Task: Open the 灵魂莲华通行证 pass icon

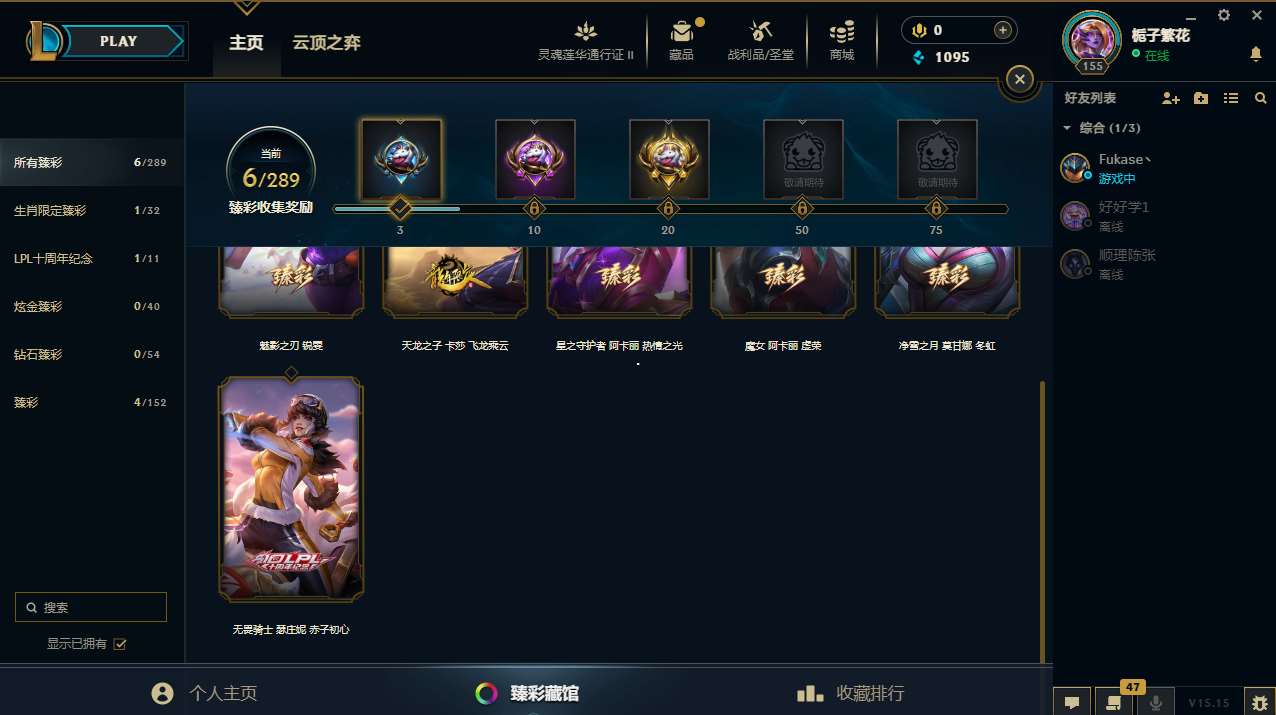Action: pyautogui.click(x=586, y=32)
